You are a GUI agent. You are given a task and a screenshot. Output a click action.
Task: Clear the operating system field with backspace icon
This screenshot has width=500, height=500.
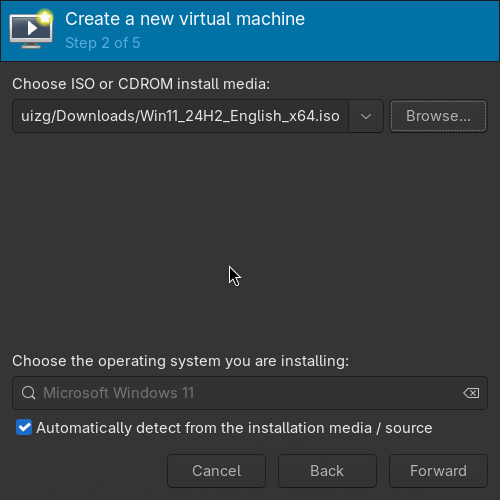471,393
